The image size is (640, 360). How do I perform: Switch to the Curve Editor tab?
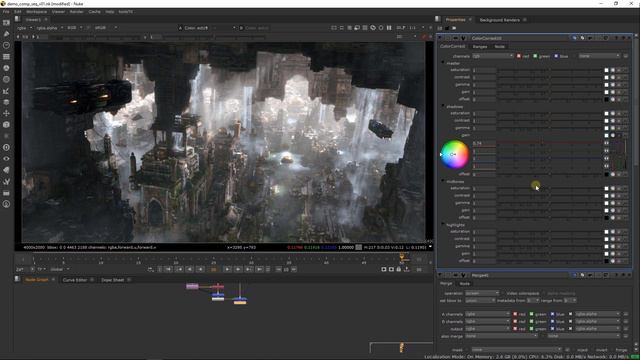pyautogui.click(x=75, y=280)
